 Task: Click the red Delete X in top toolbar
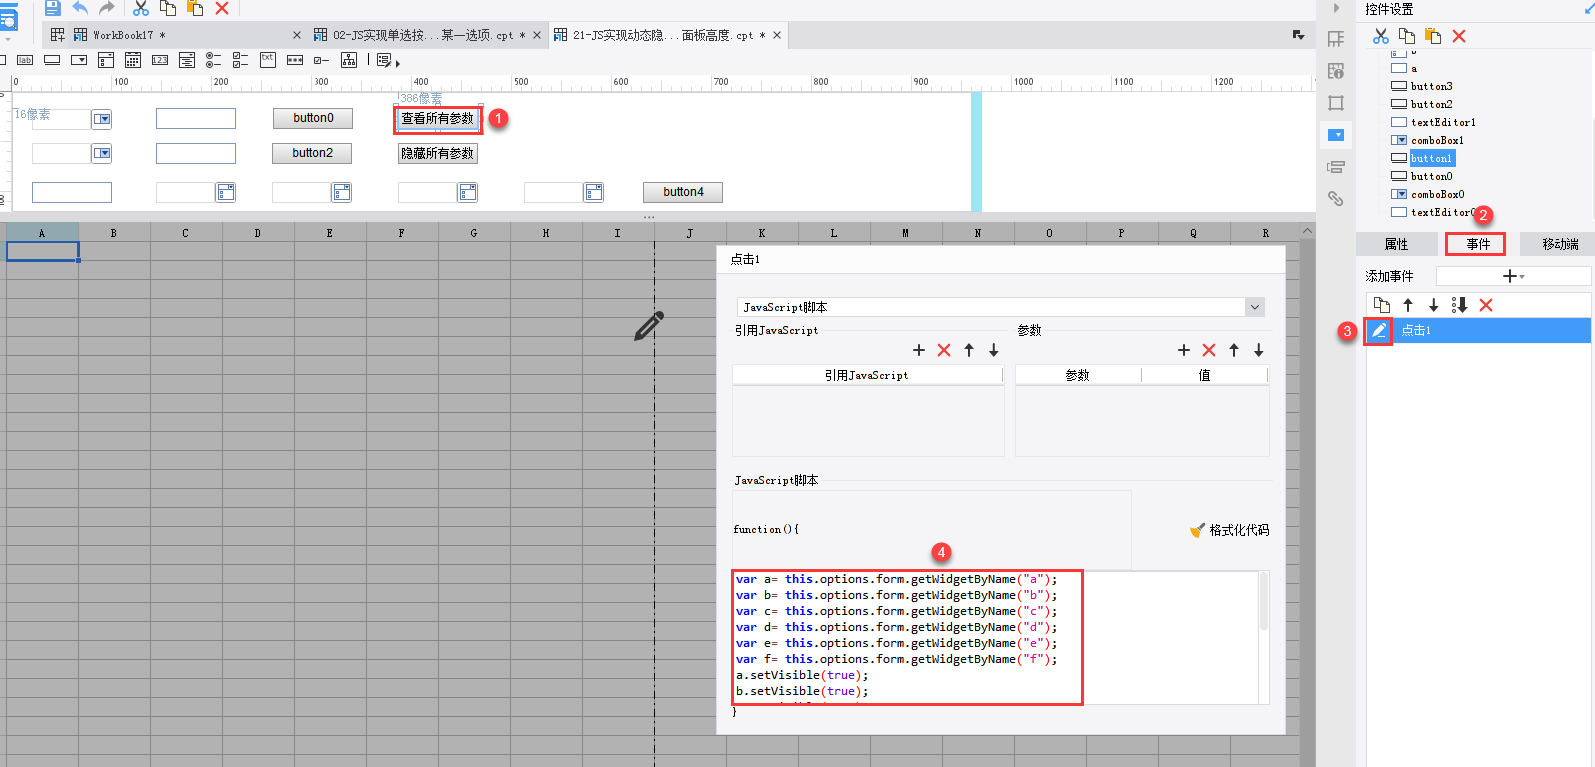point(222,8)
